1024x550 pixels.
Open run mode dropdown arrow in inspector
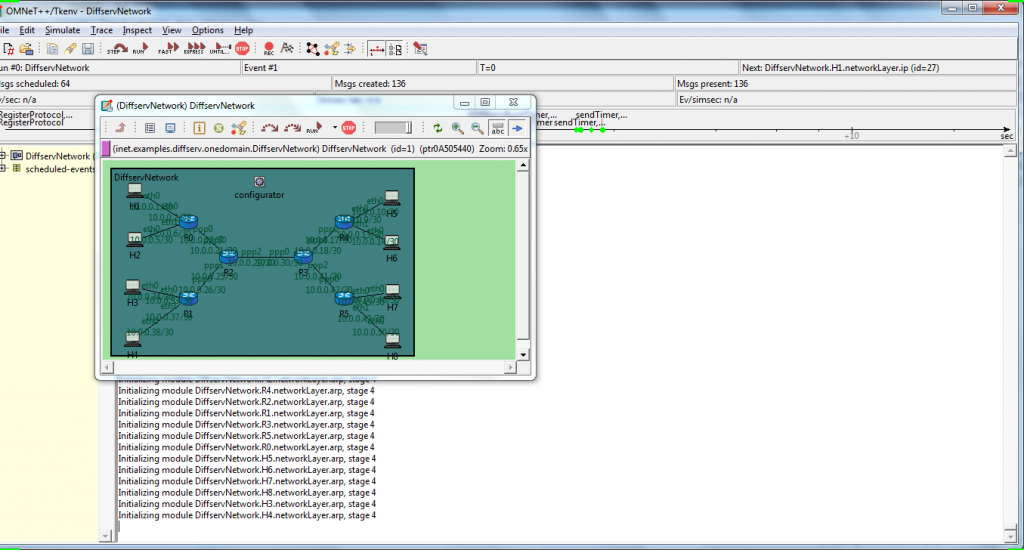click(334, 128)
